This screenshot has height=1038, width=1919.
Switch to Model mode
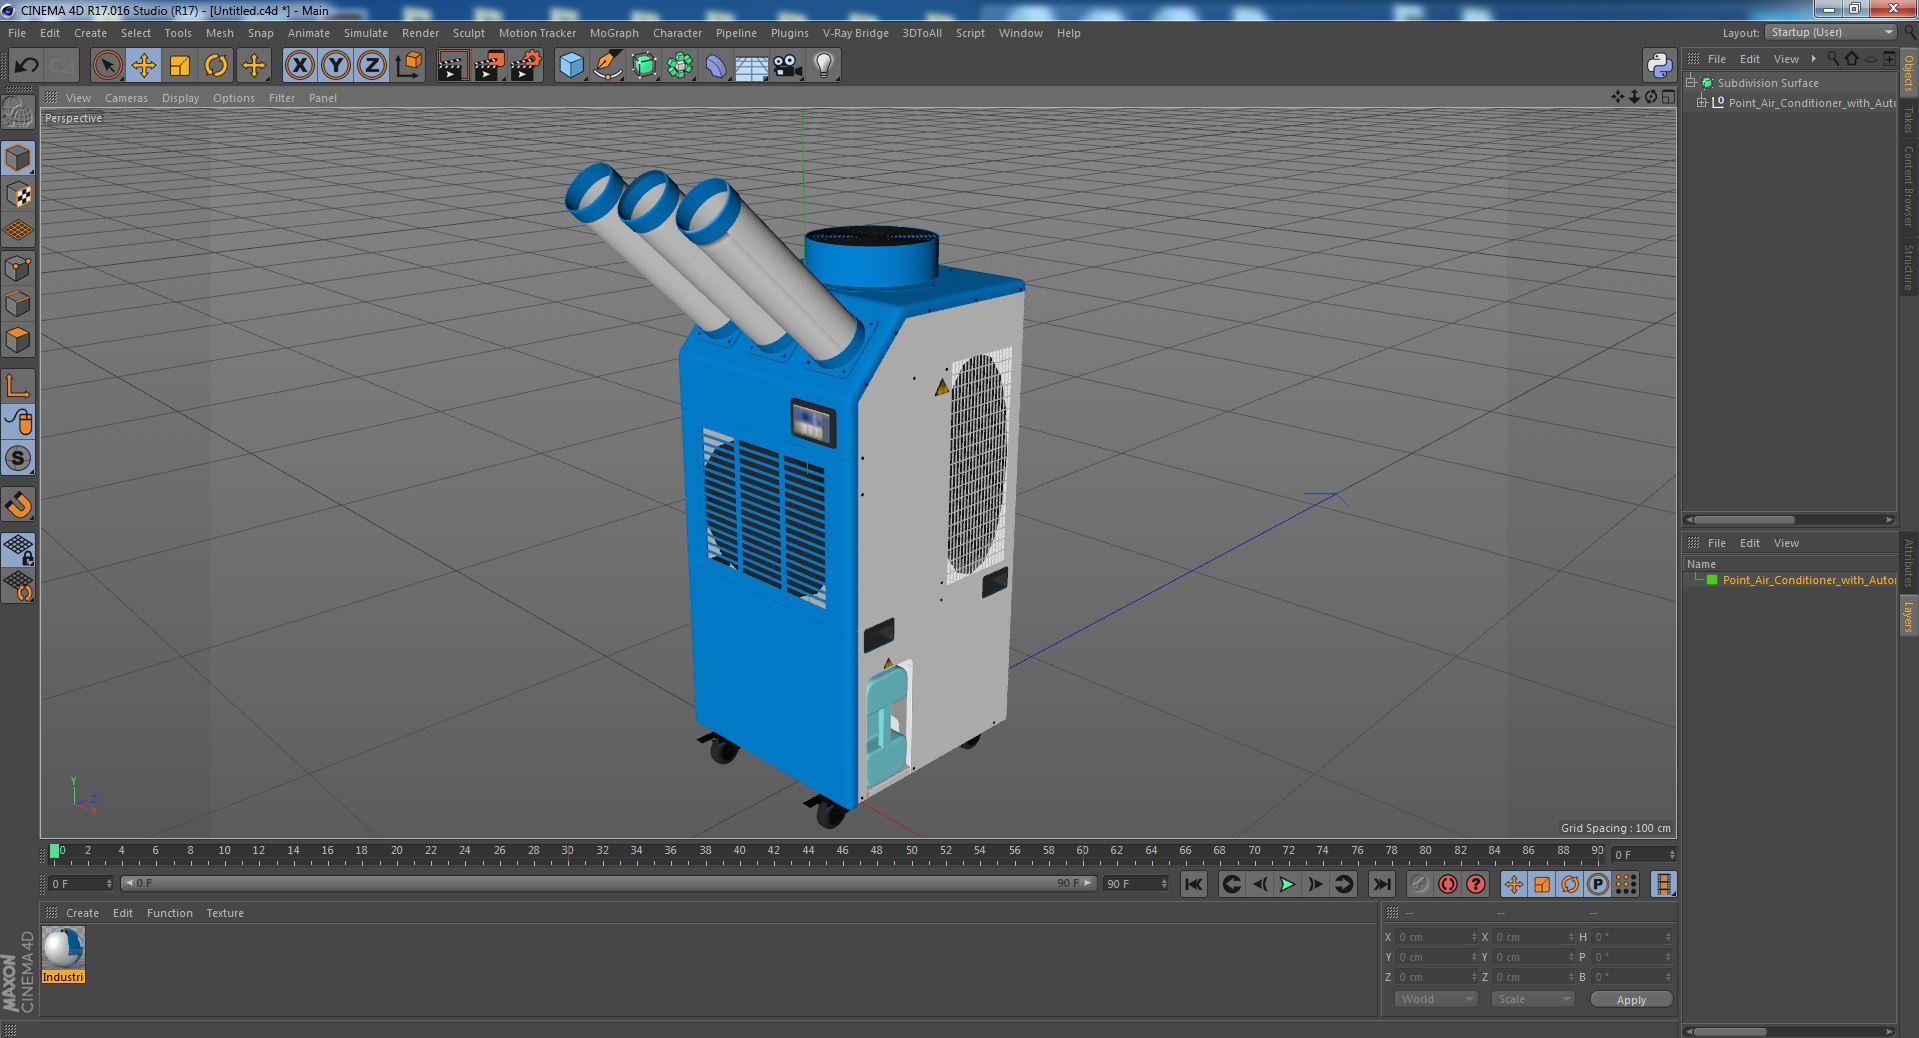18,158
